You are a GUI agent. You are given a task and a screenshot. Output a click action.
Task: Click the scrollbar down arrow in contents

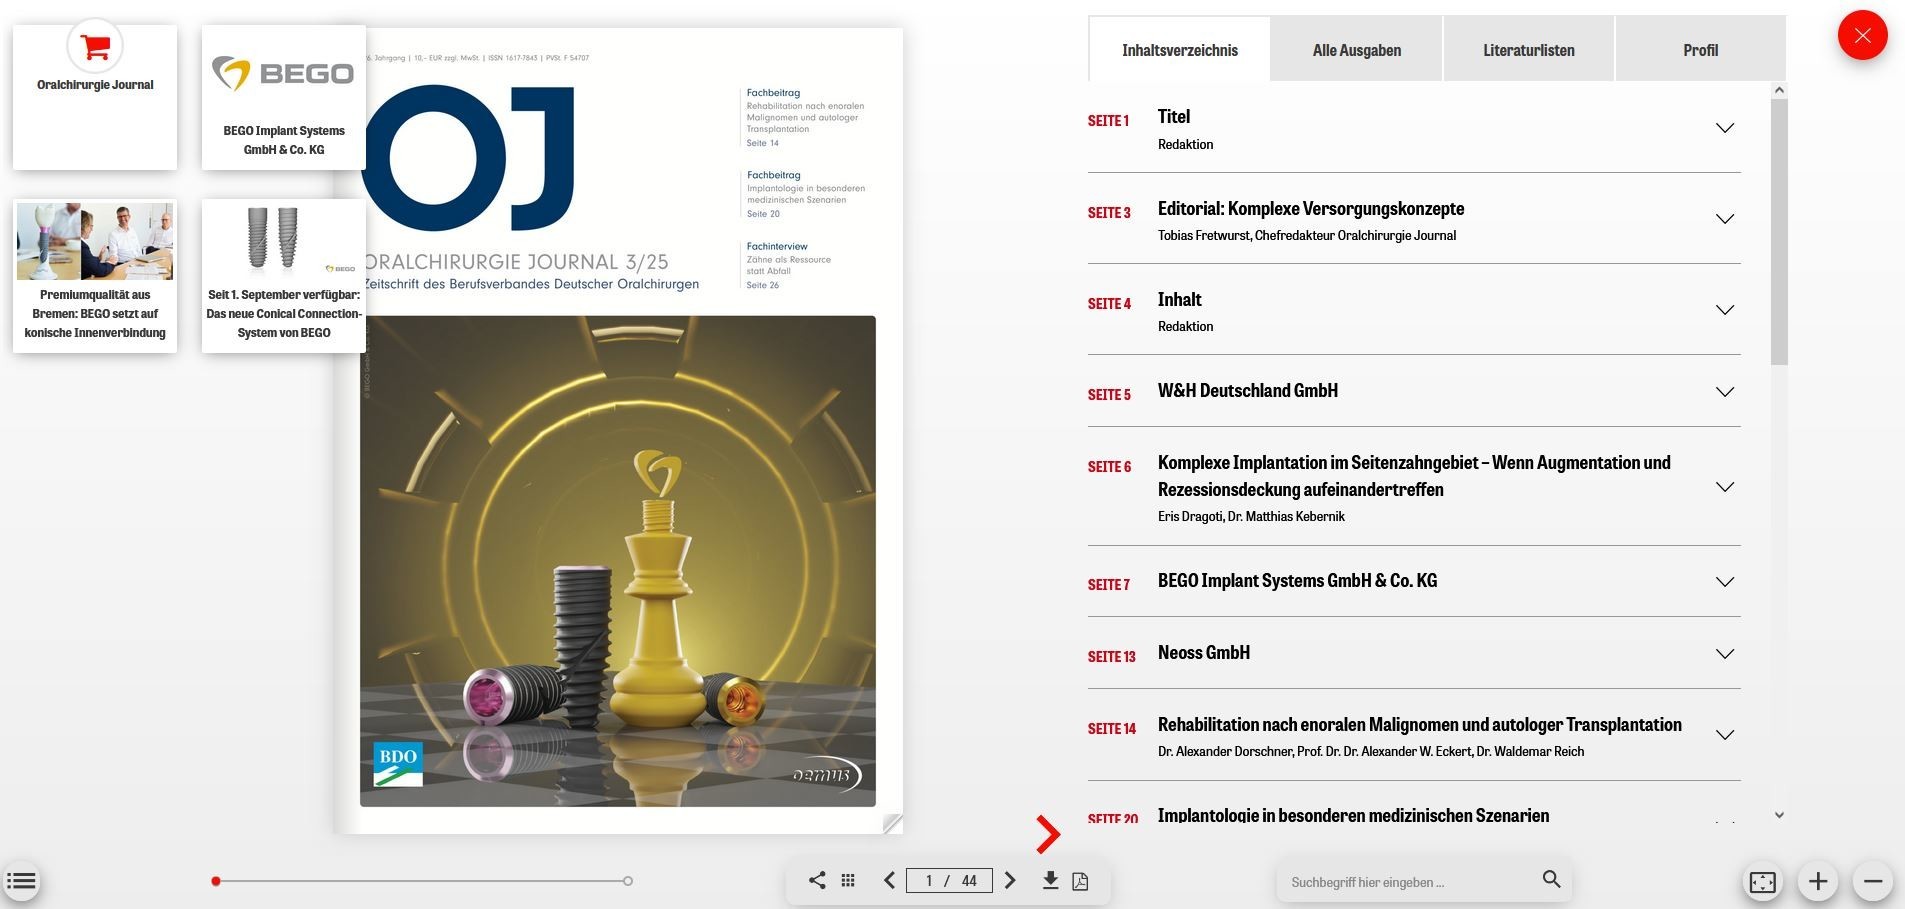(1779, 815)
